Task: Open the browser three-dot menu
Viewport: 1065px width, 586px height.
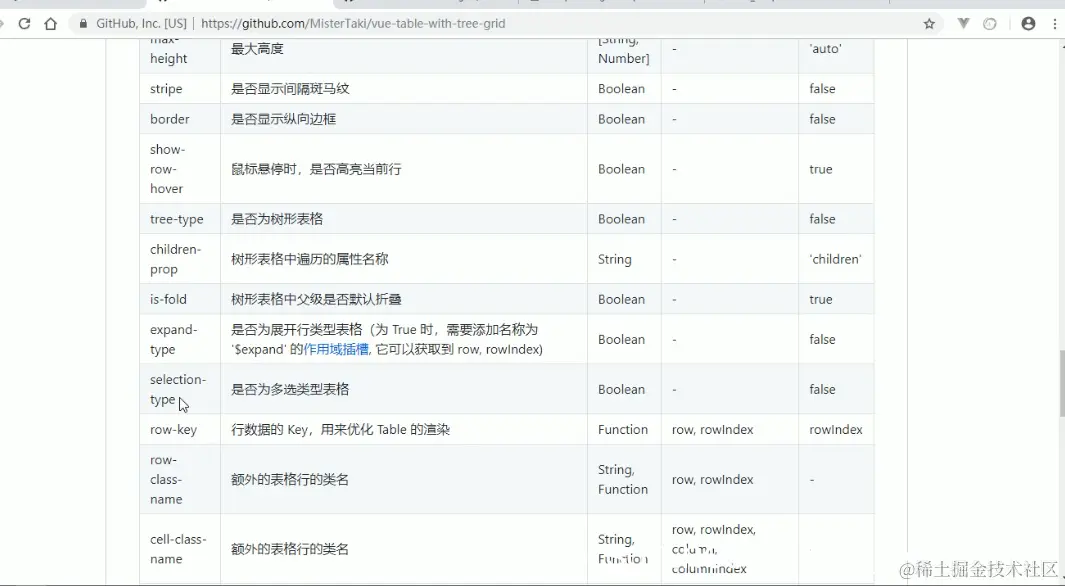Action: [1055, 24]
